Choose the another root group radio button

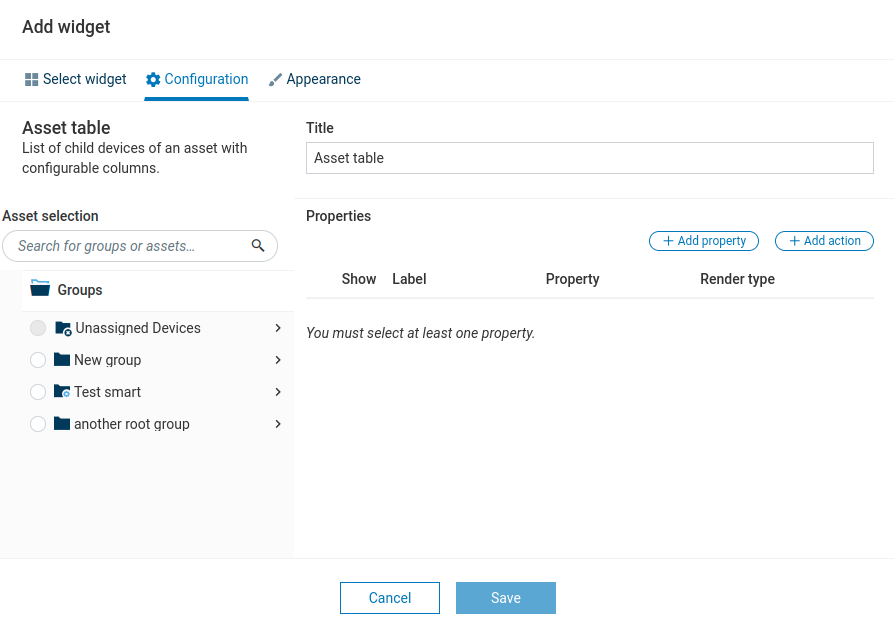pos(38,424)
